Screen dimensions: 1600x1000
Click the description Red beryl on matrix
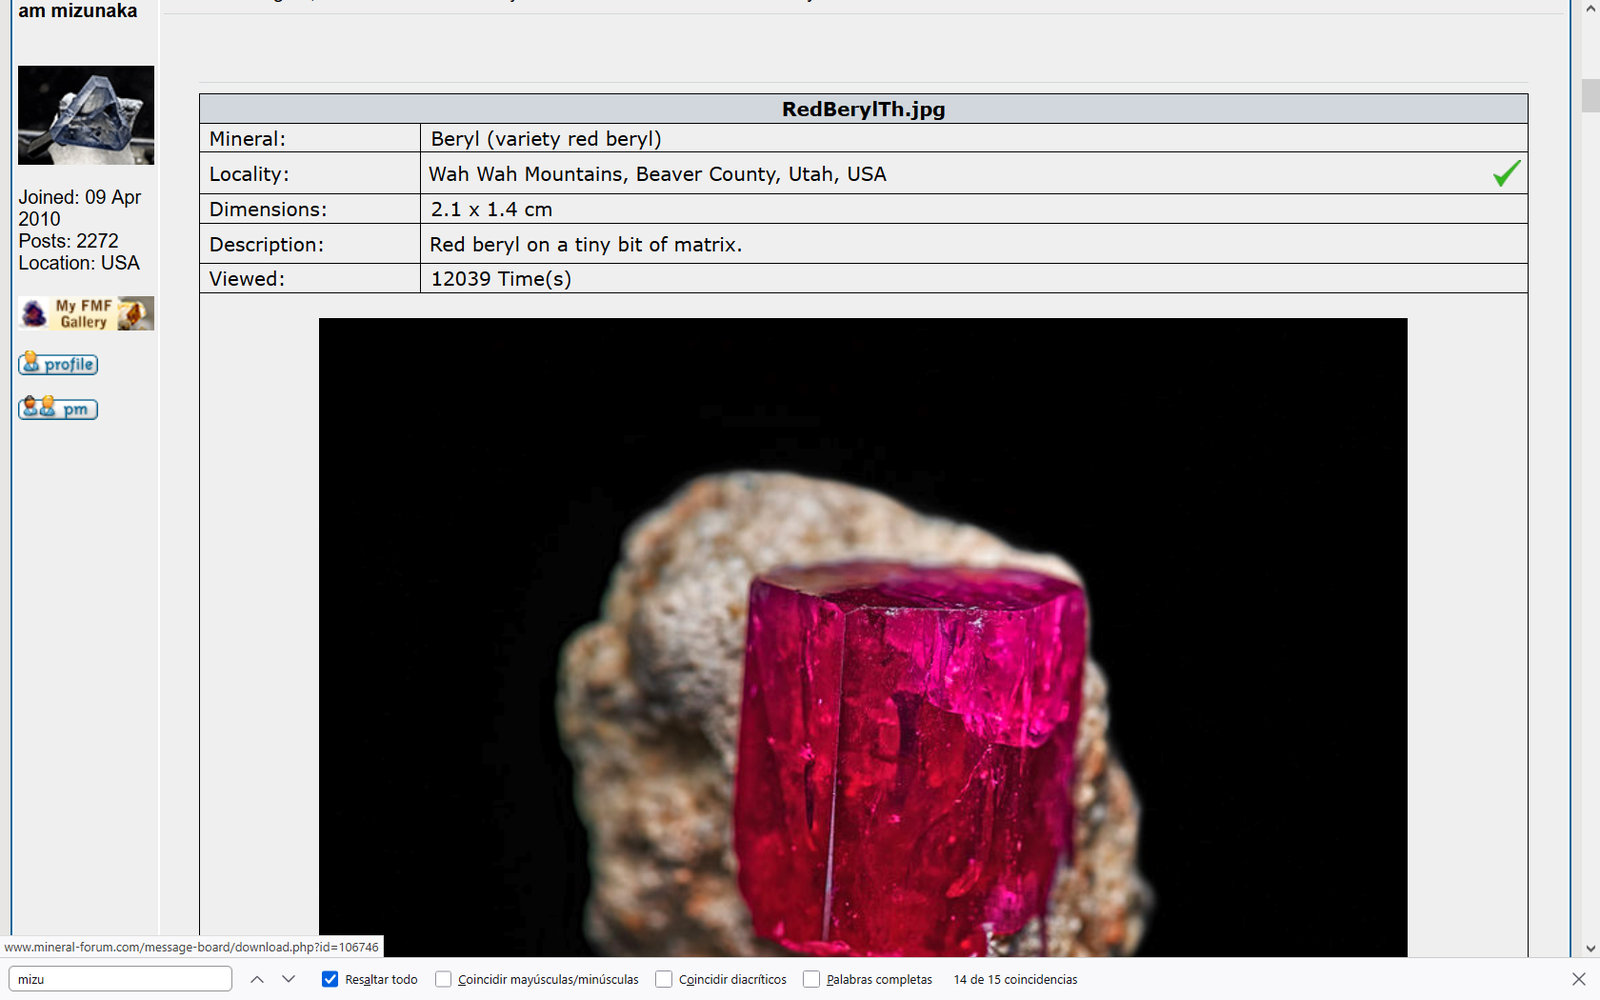point(586,244)
